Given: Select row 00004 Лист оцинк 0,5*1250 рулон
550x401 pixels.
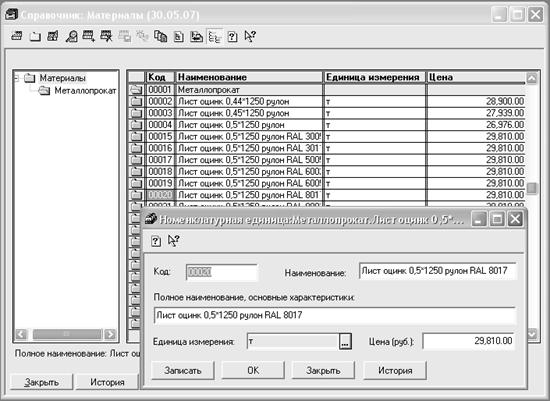Looking at the screenshot, I should click(x=326, y=125).
